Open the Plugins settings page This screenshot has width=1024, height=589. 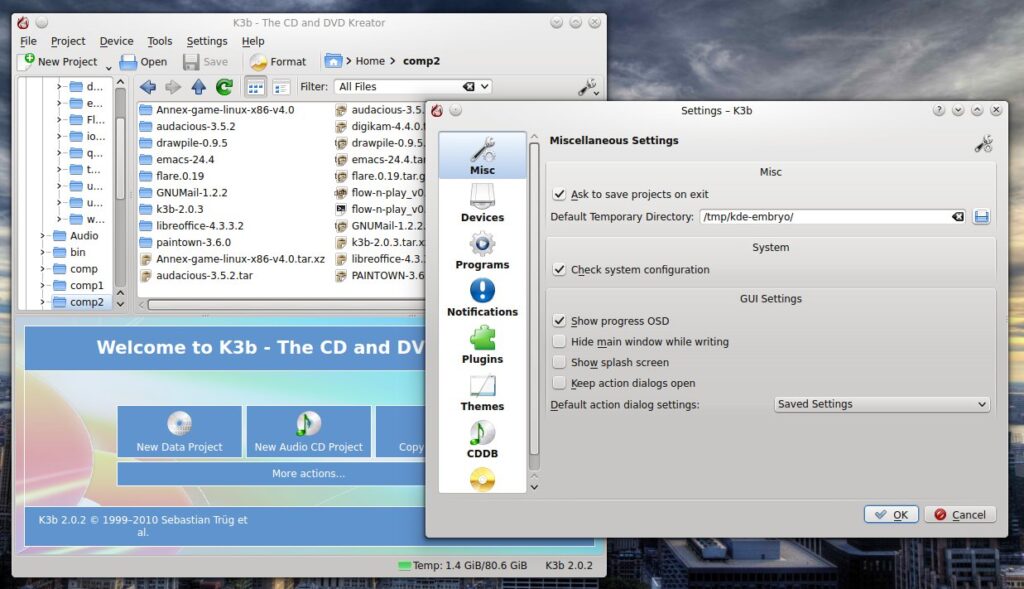(x=483, y=344)
